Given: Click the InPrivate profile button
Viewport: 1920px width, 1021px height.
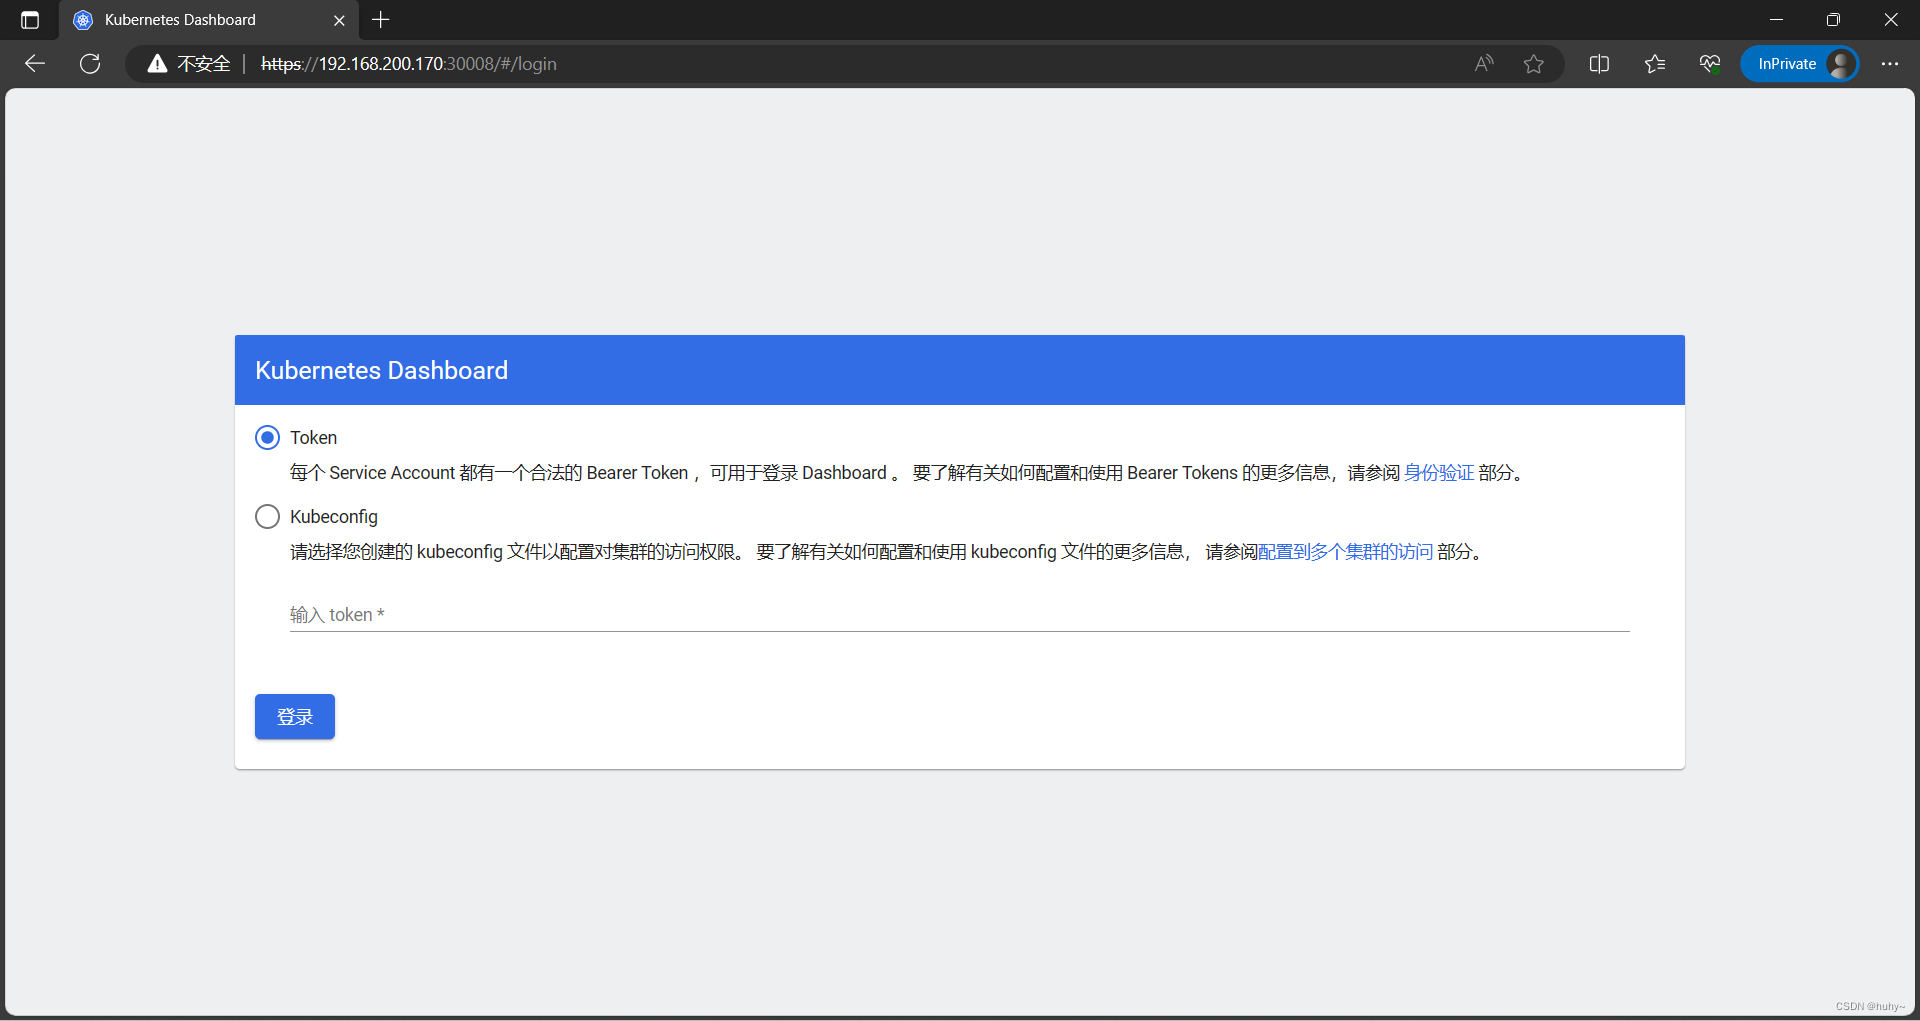Looking at the screenshot, I should click(1800, 64).
